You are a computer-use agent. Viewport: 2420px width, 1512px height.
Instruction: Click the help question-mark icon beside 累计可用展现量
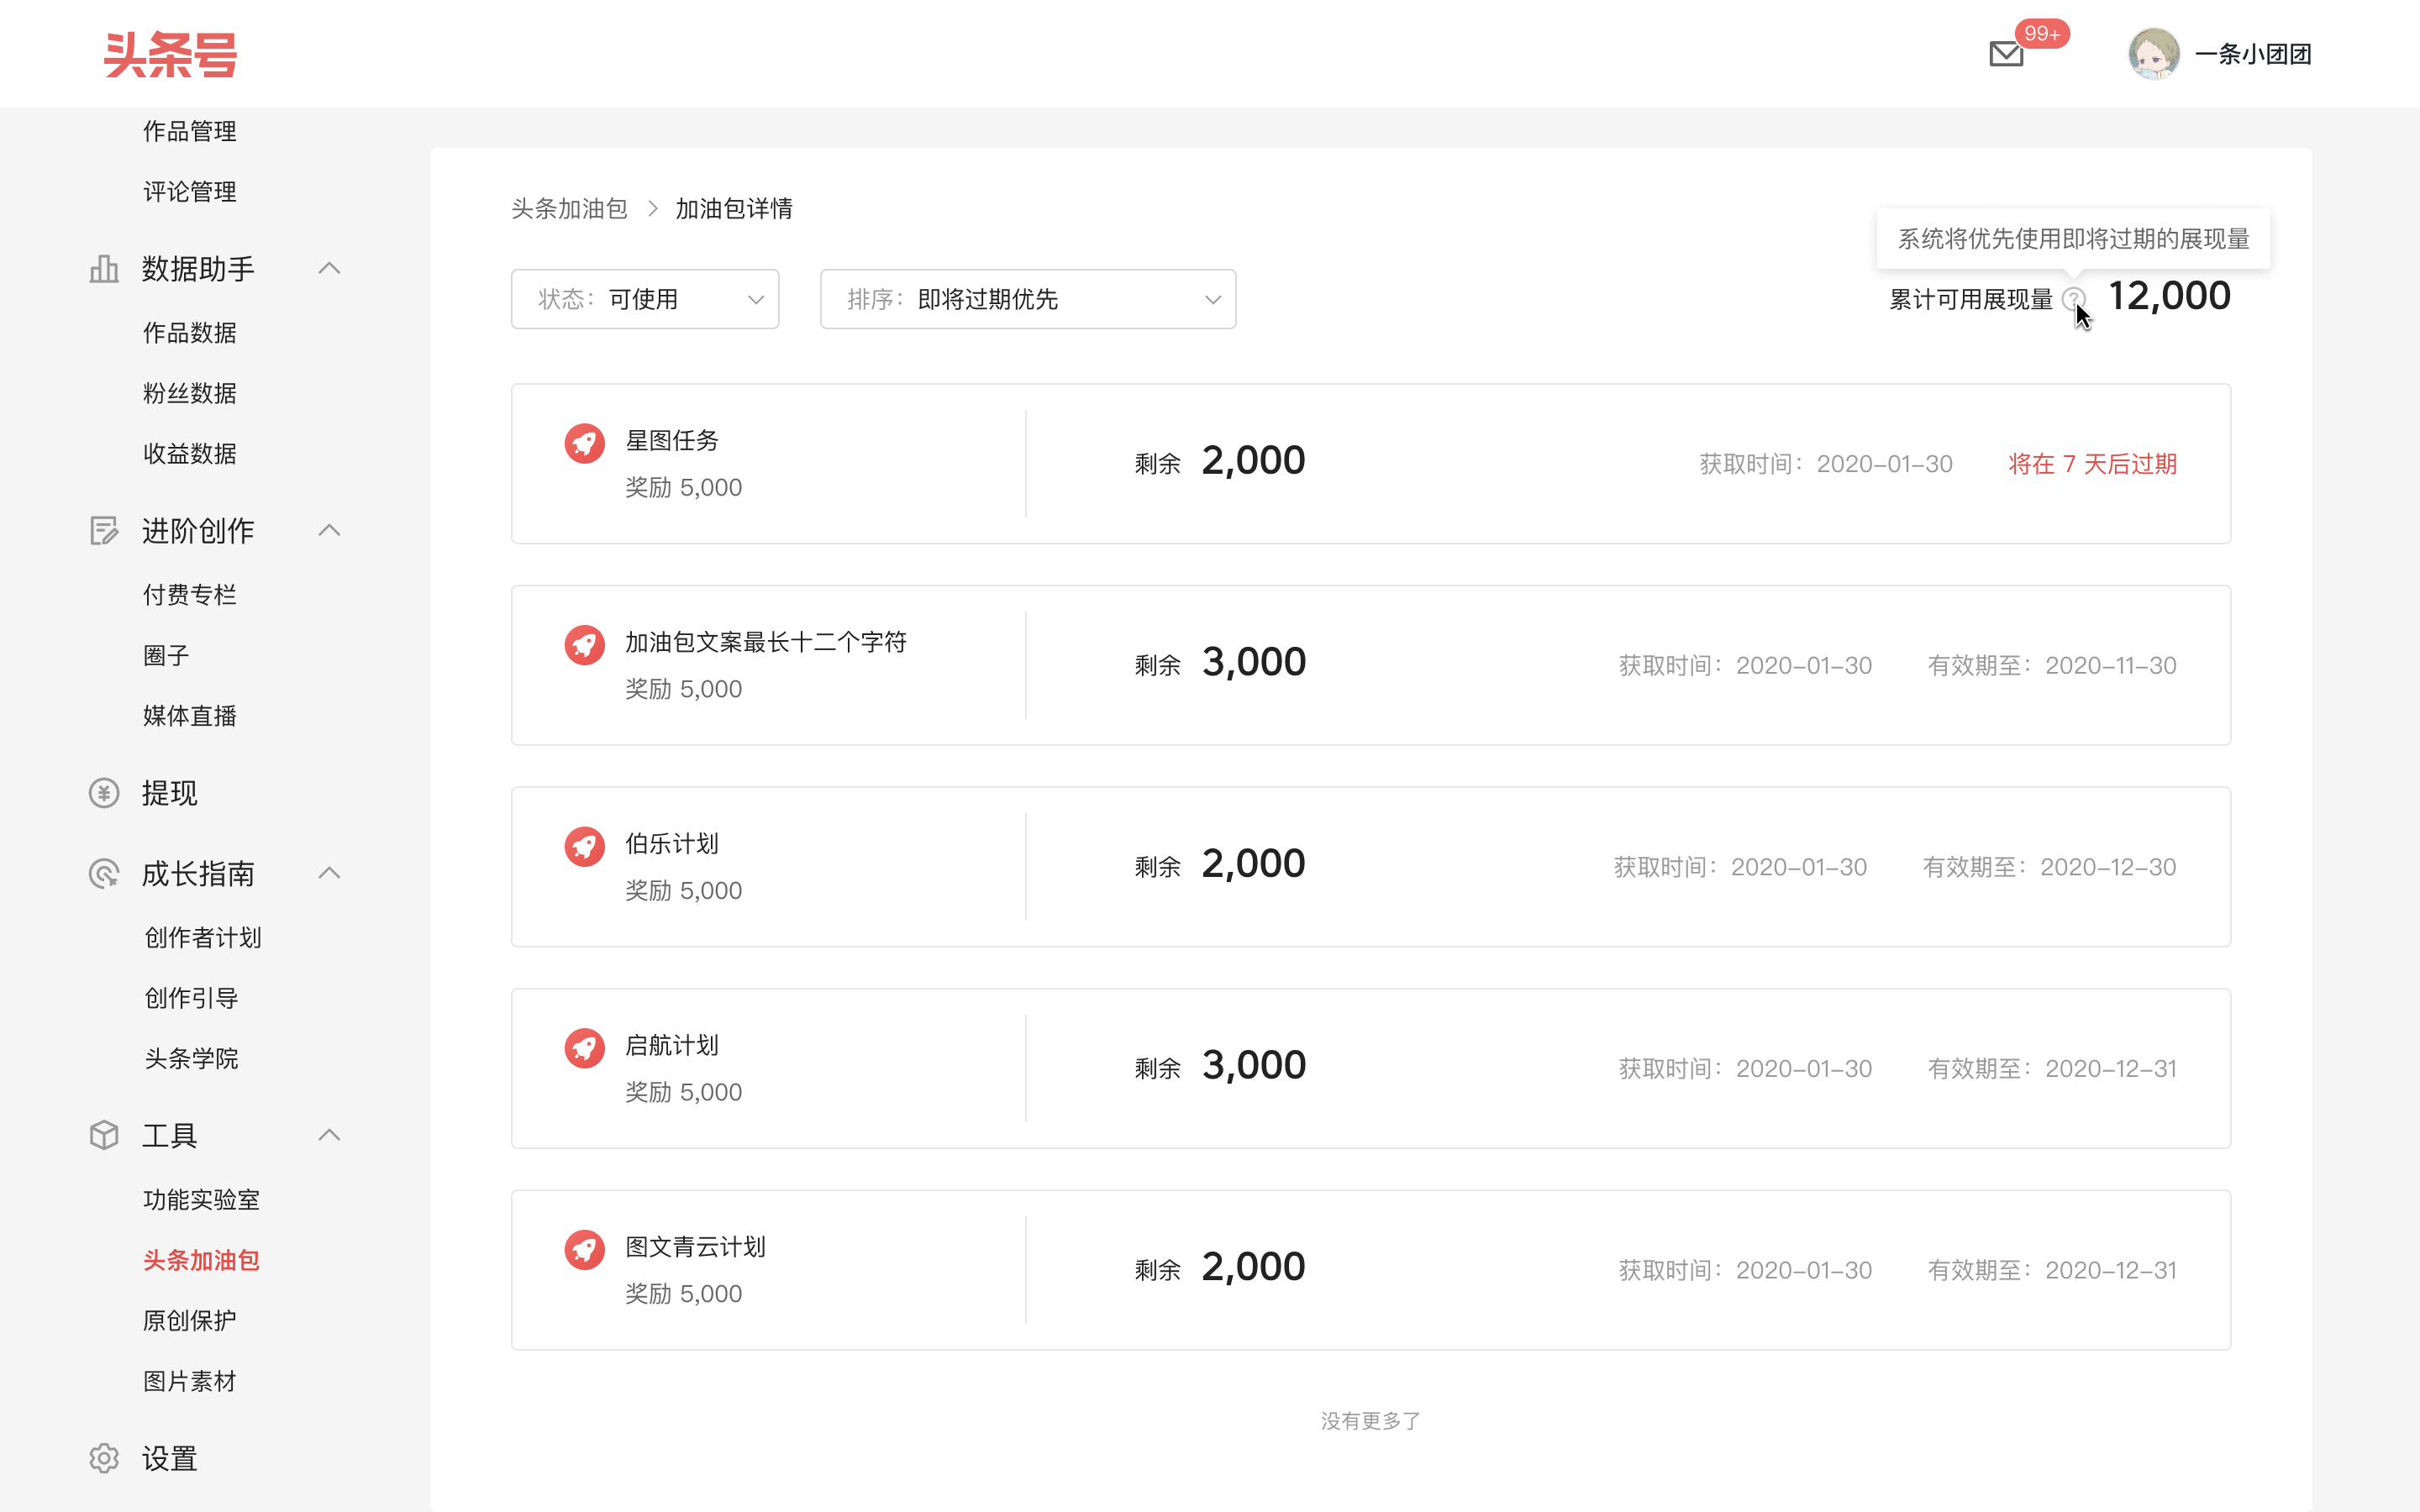2073,298
